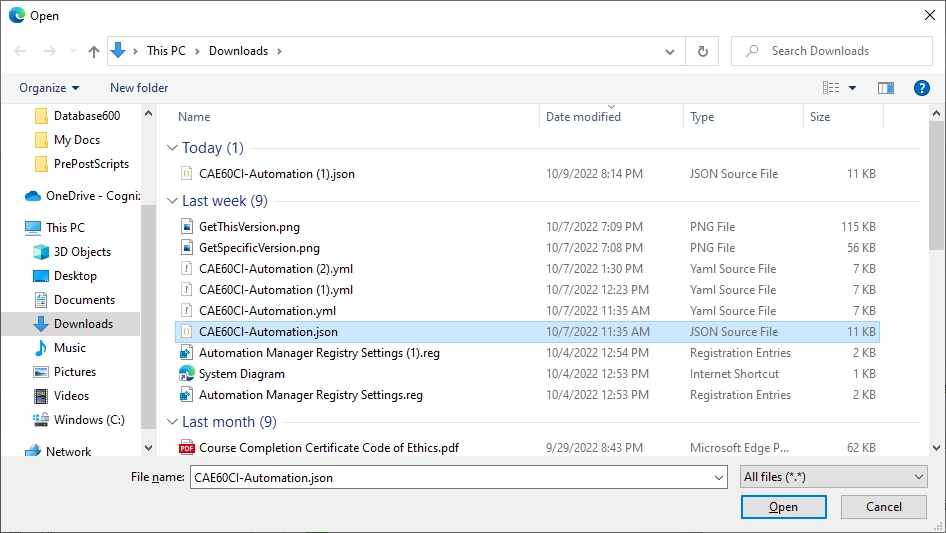Click the Search Downloads field

point(831,51)
